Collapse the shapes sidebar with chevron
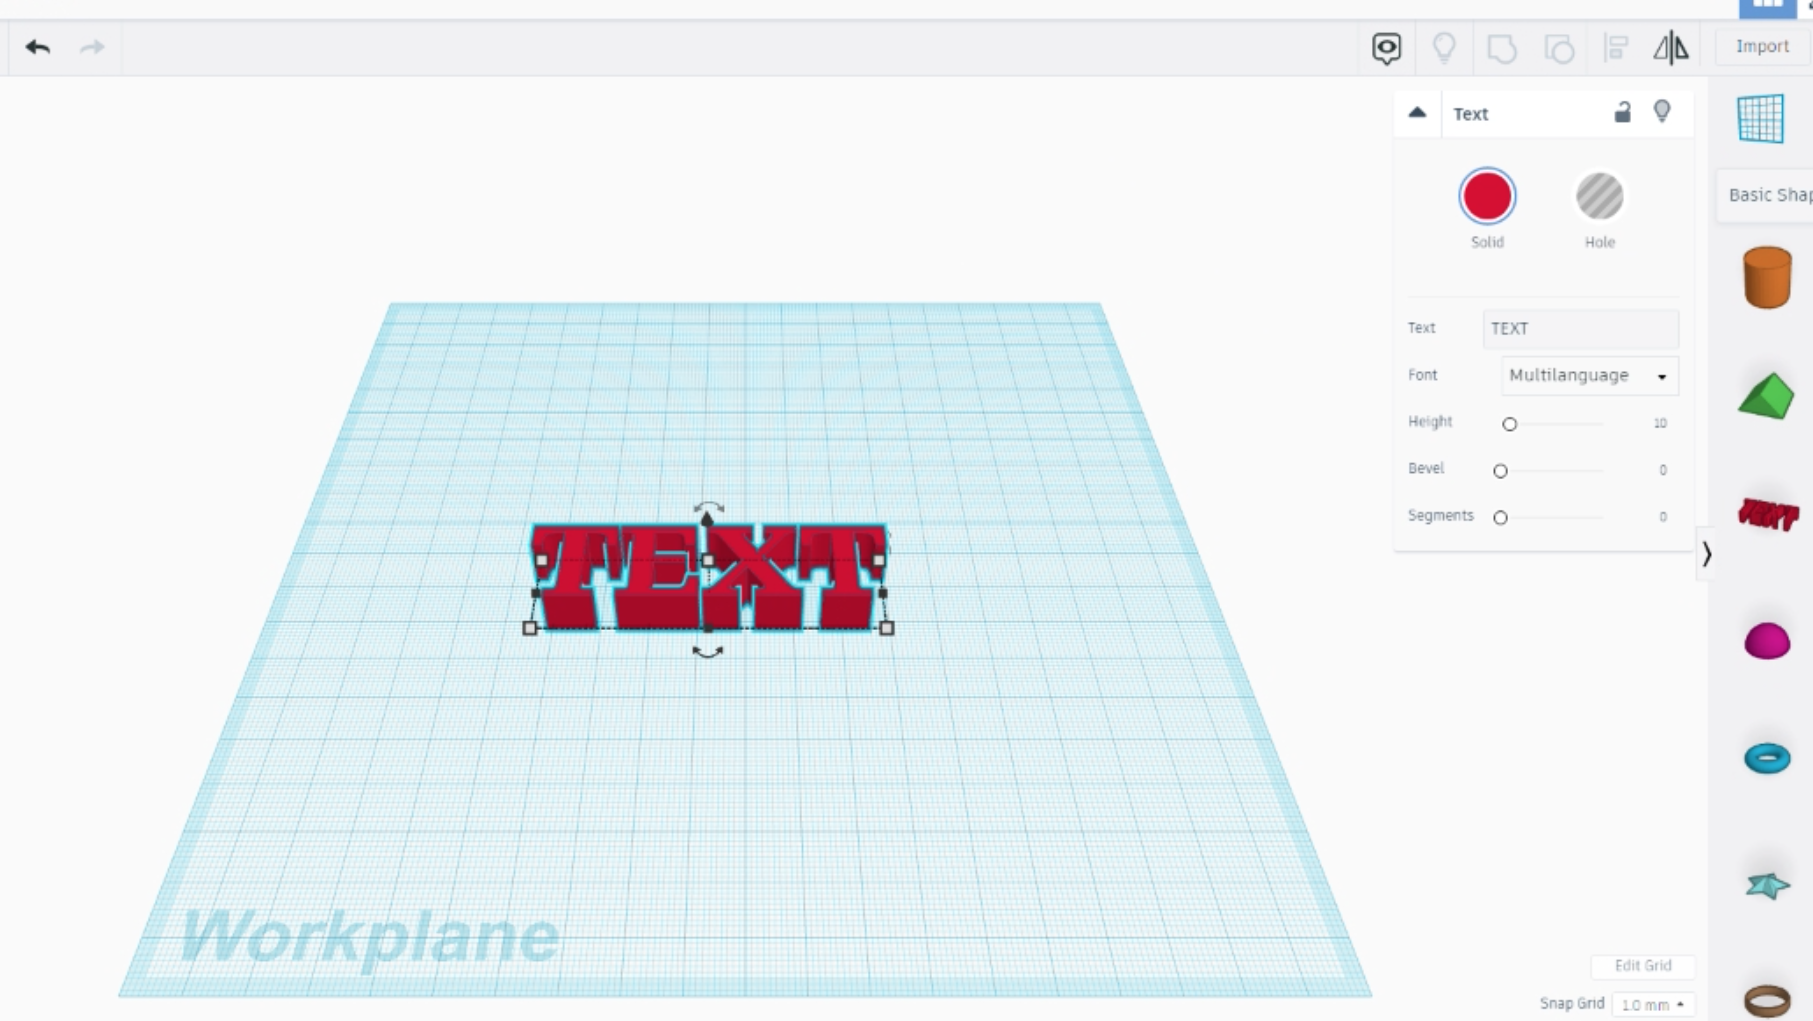 coord(1706,554)
